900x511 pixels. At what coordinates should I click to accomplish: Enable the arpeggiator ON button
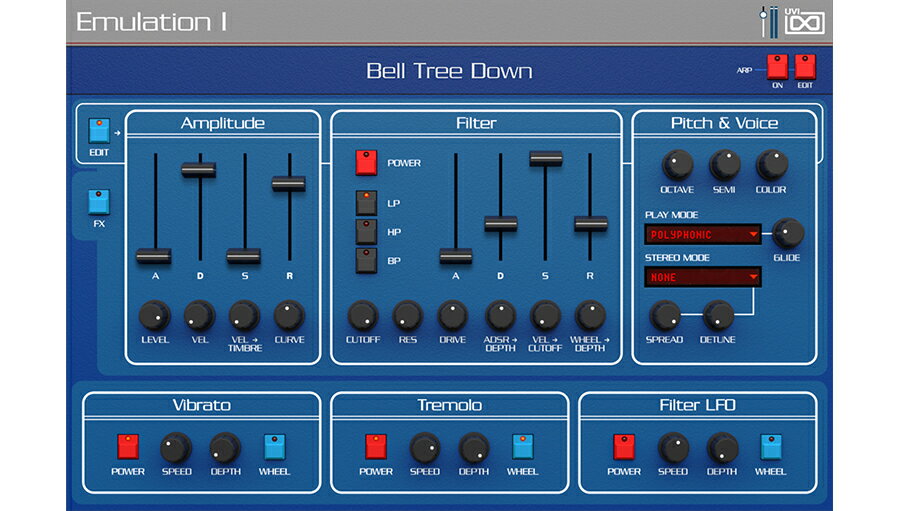coord(777,67)
